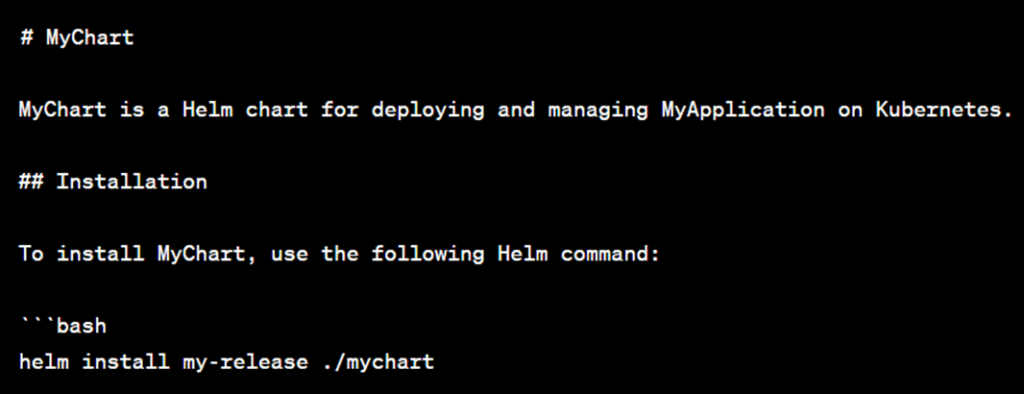Click the word 'Helm' in description line
The width and height of the screenshot is (1024, 394).
coord(207,109)
